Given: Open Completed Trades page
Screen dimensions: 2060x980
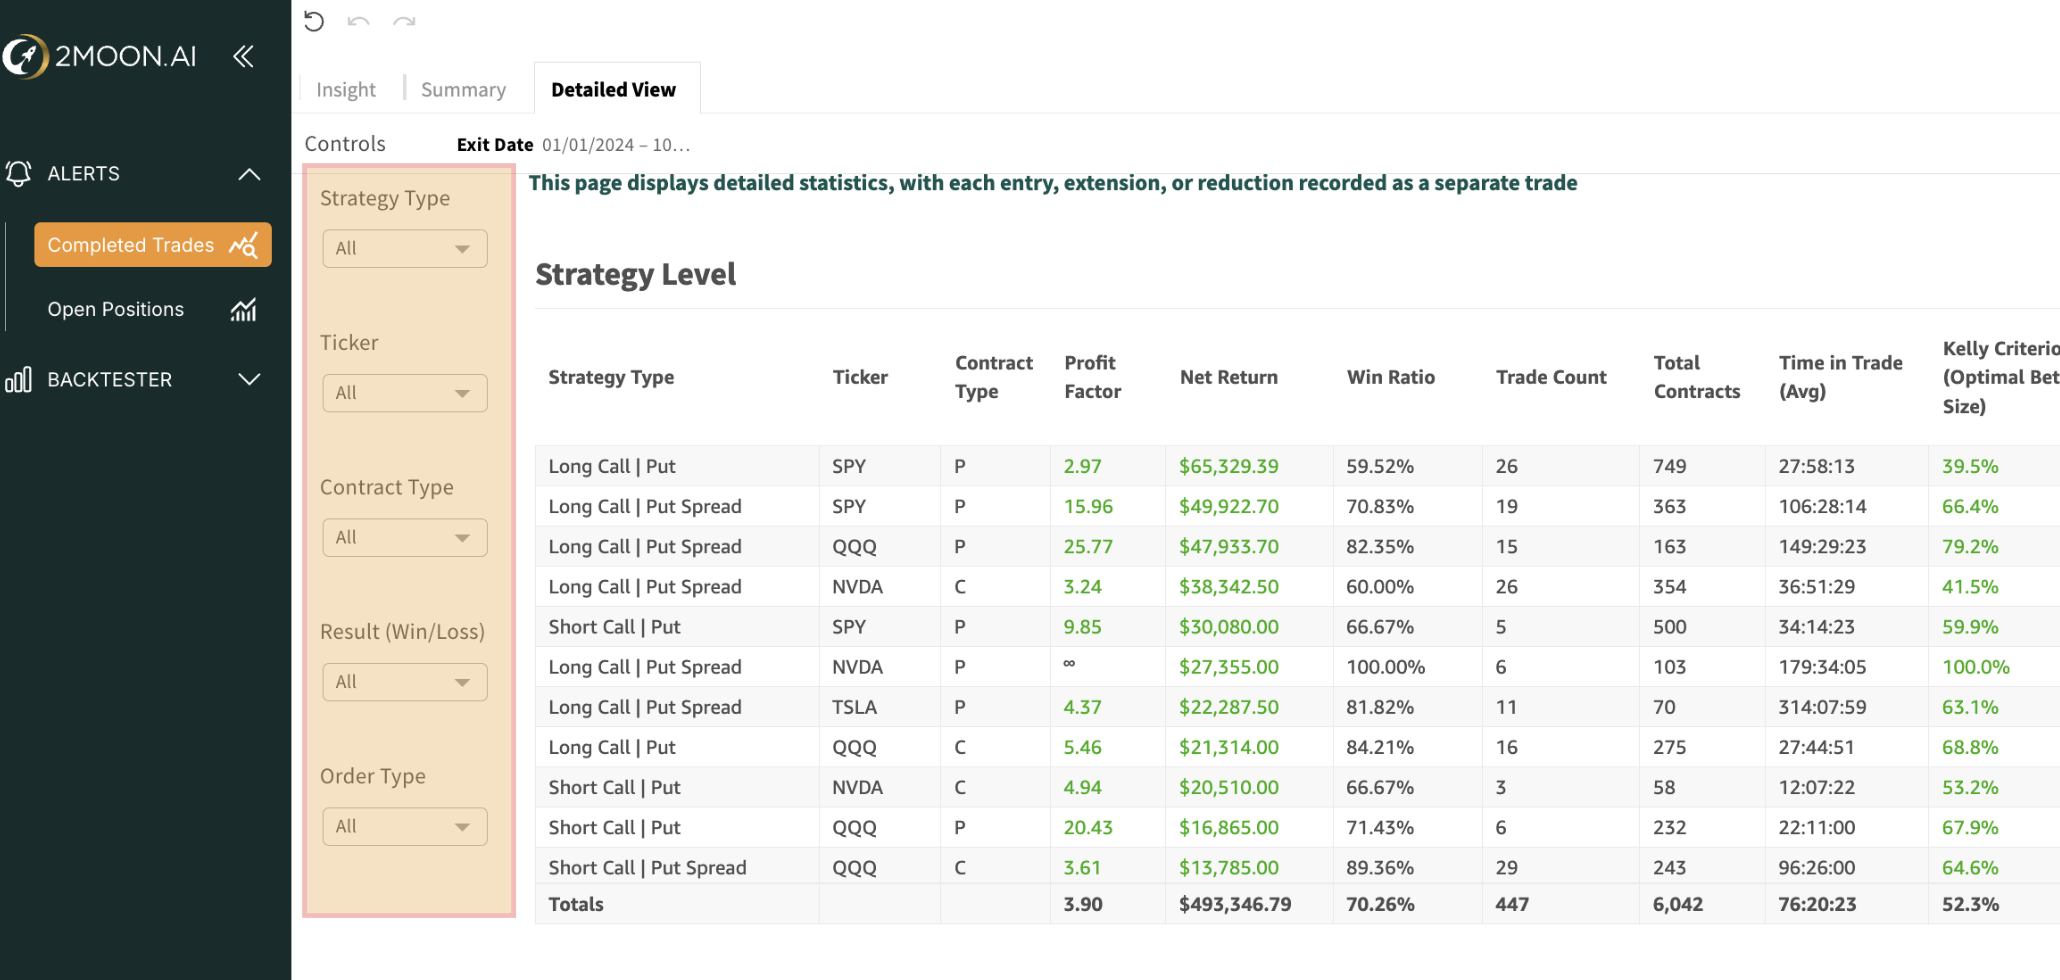Looking at the screenshot, I should [x=152, y=245].
